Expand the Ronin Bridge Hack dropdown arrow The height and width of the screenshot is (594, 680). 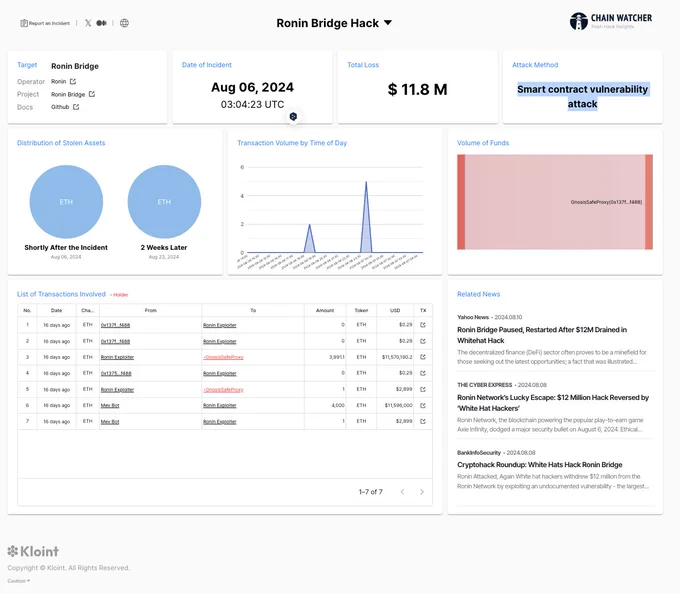coord(388,23)
